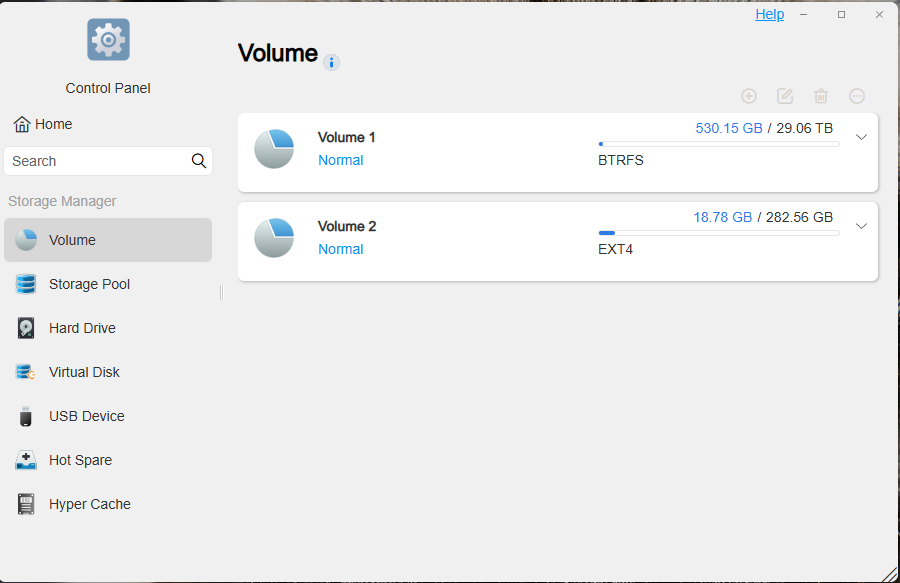Click the Control Panel title text

pyautogui.click(x=108, y=88)
